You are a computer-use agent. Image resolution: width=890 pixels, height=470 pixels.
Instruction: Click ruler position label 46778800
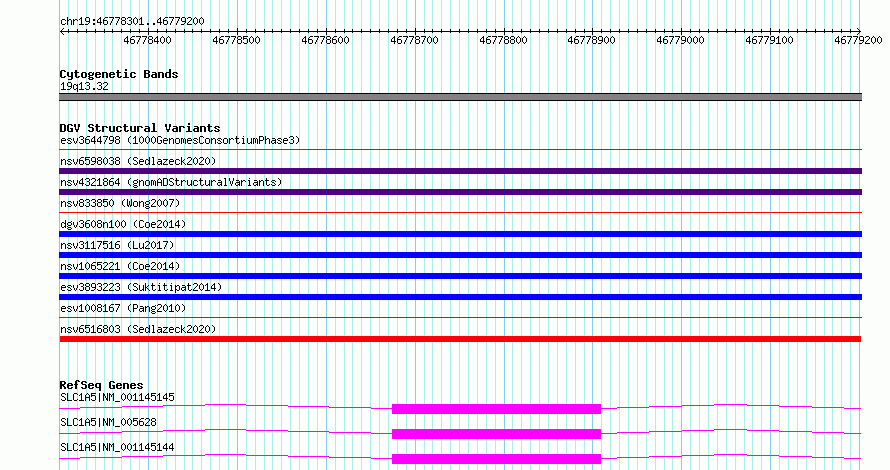coord(503,40)
